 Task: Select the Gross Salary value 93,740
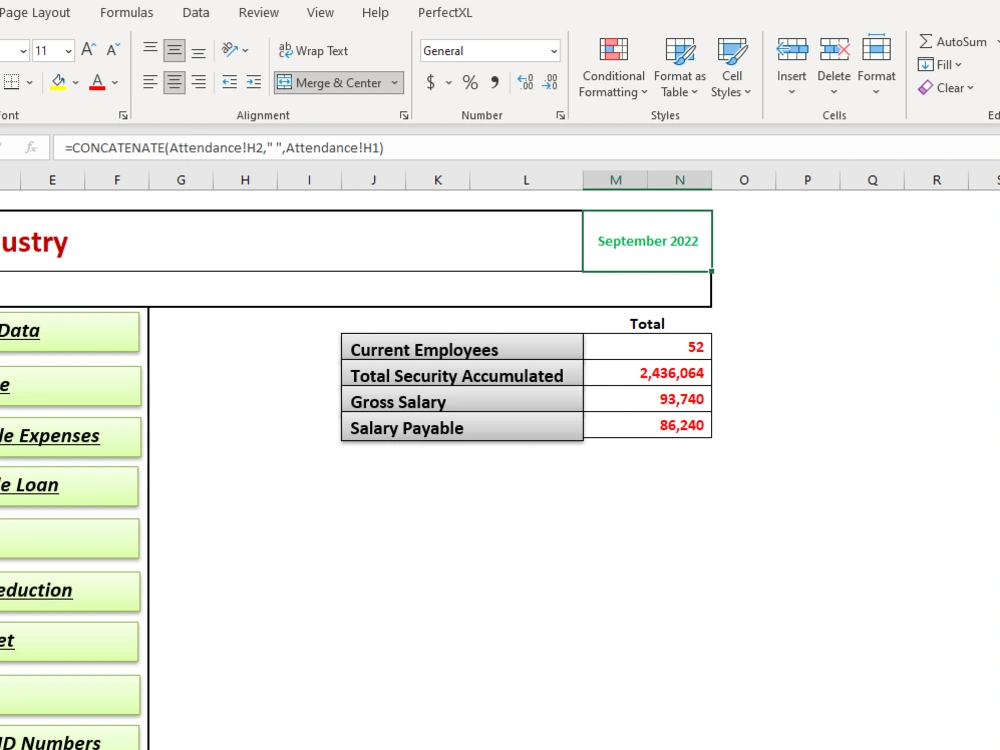coord(647,399)
